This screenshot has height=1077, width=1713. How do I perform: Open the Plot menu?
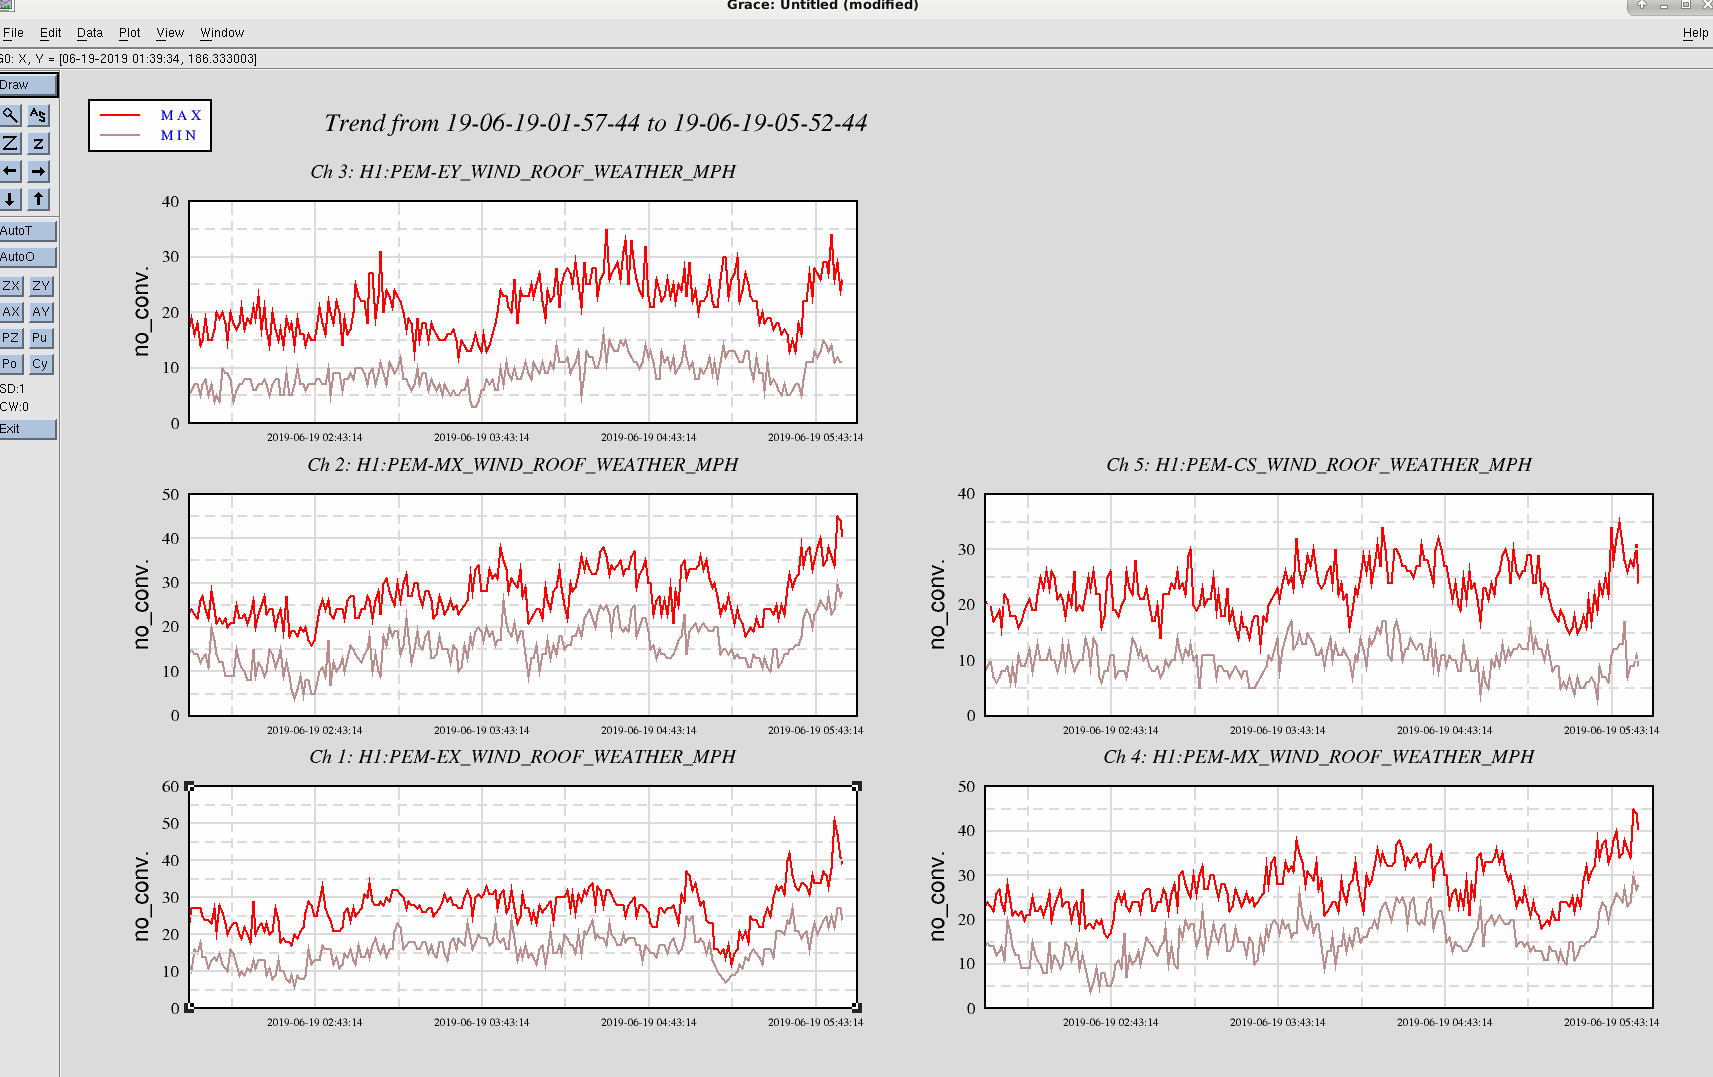[130, 33]
